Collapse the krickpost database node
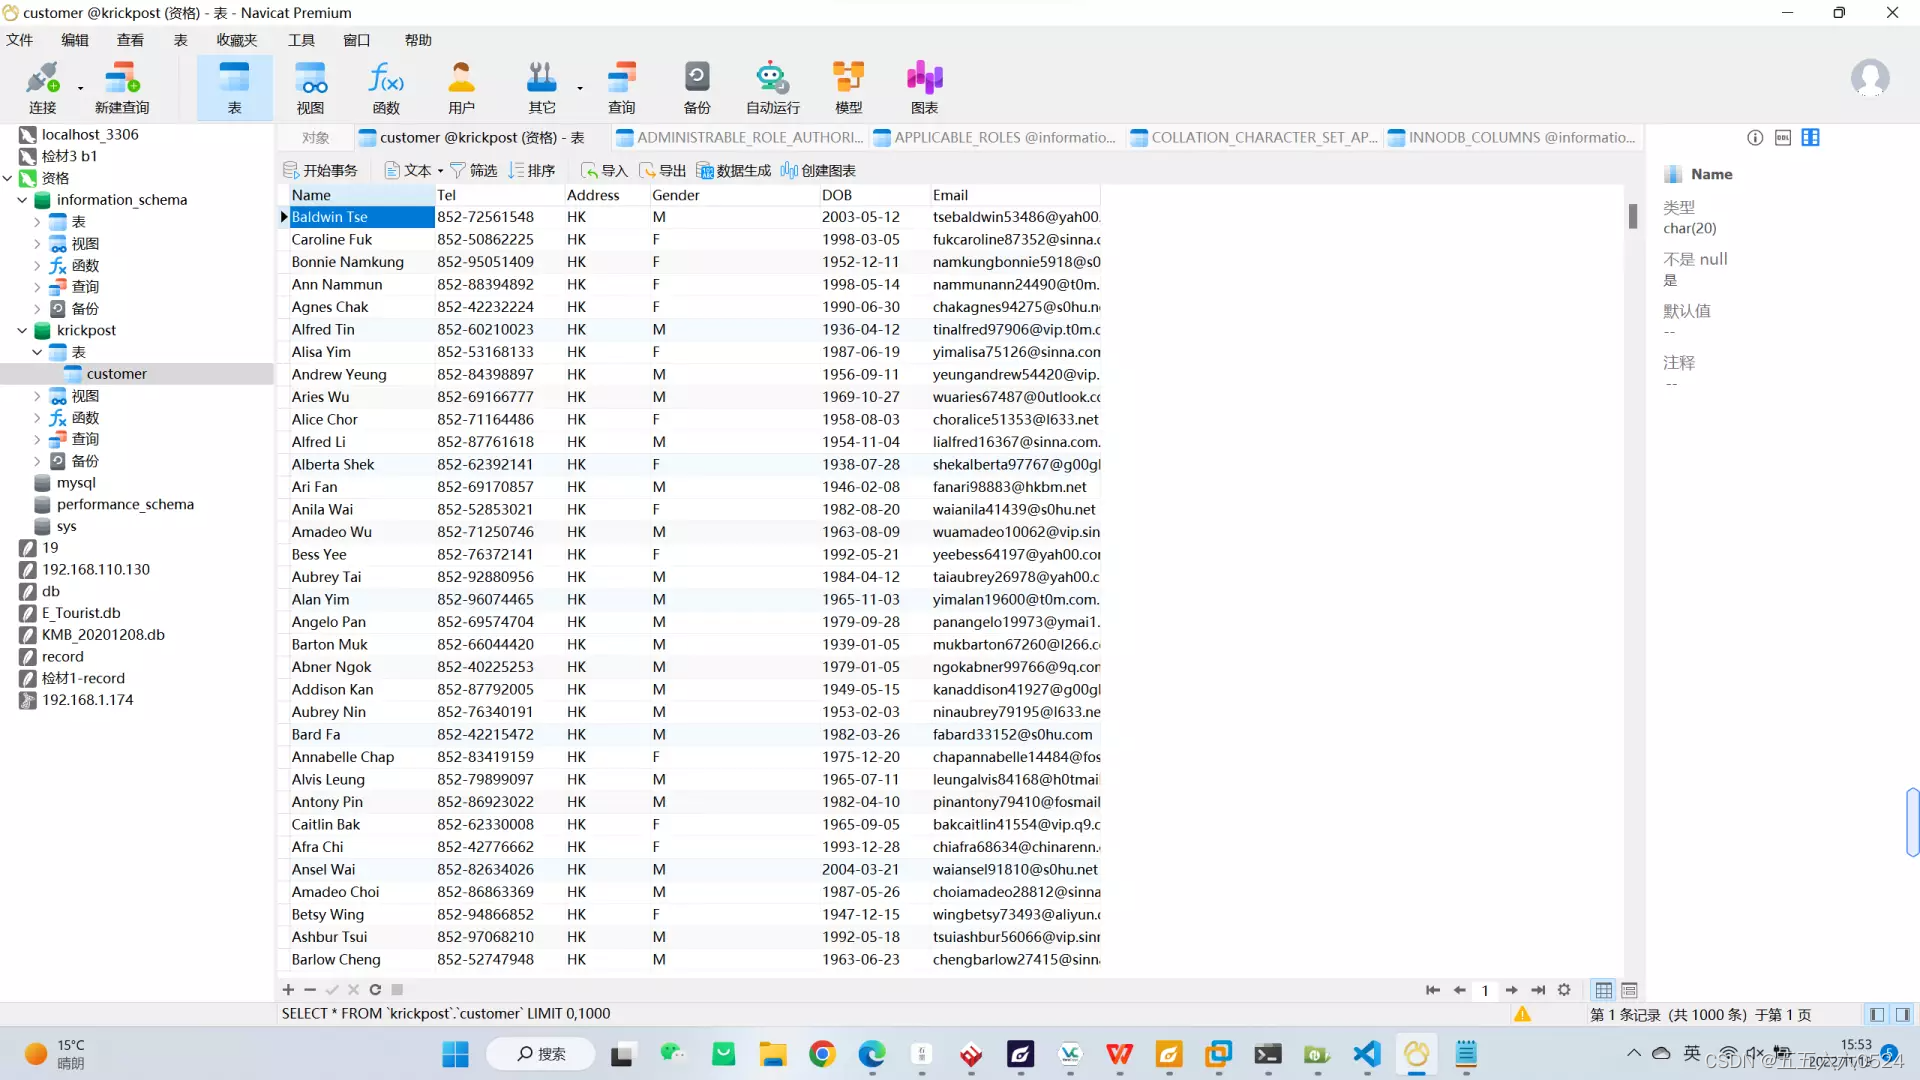Viewport: 1920px width, 1080px height. tap(22, 331)
